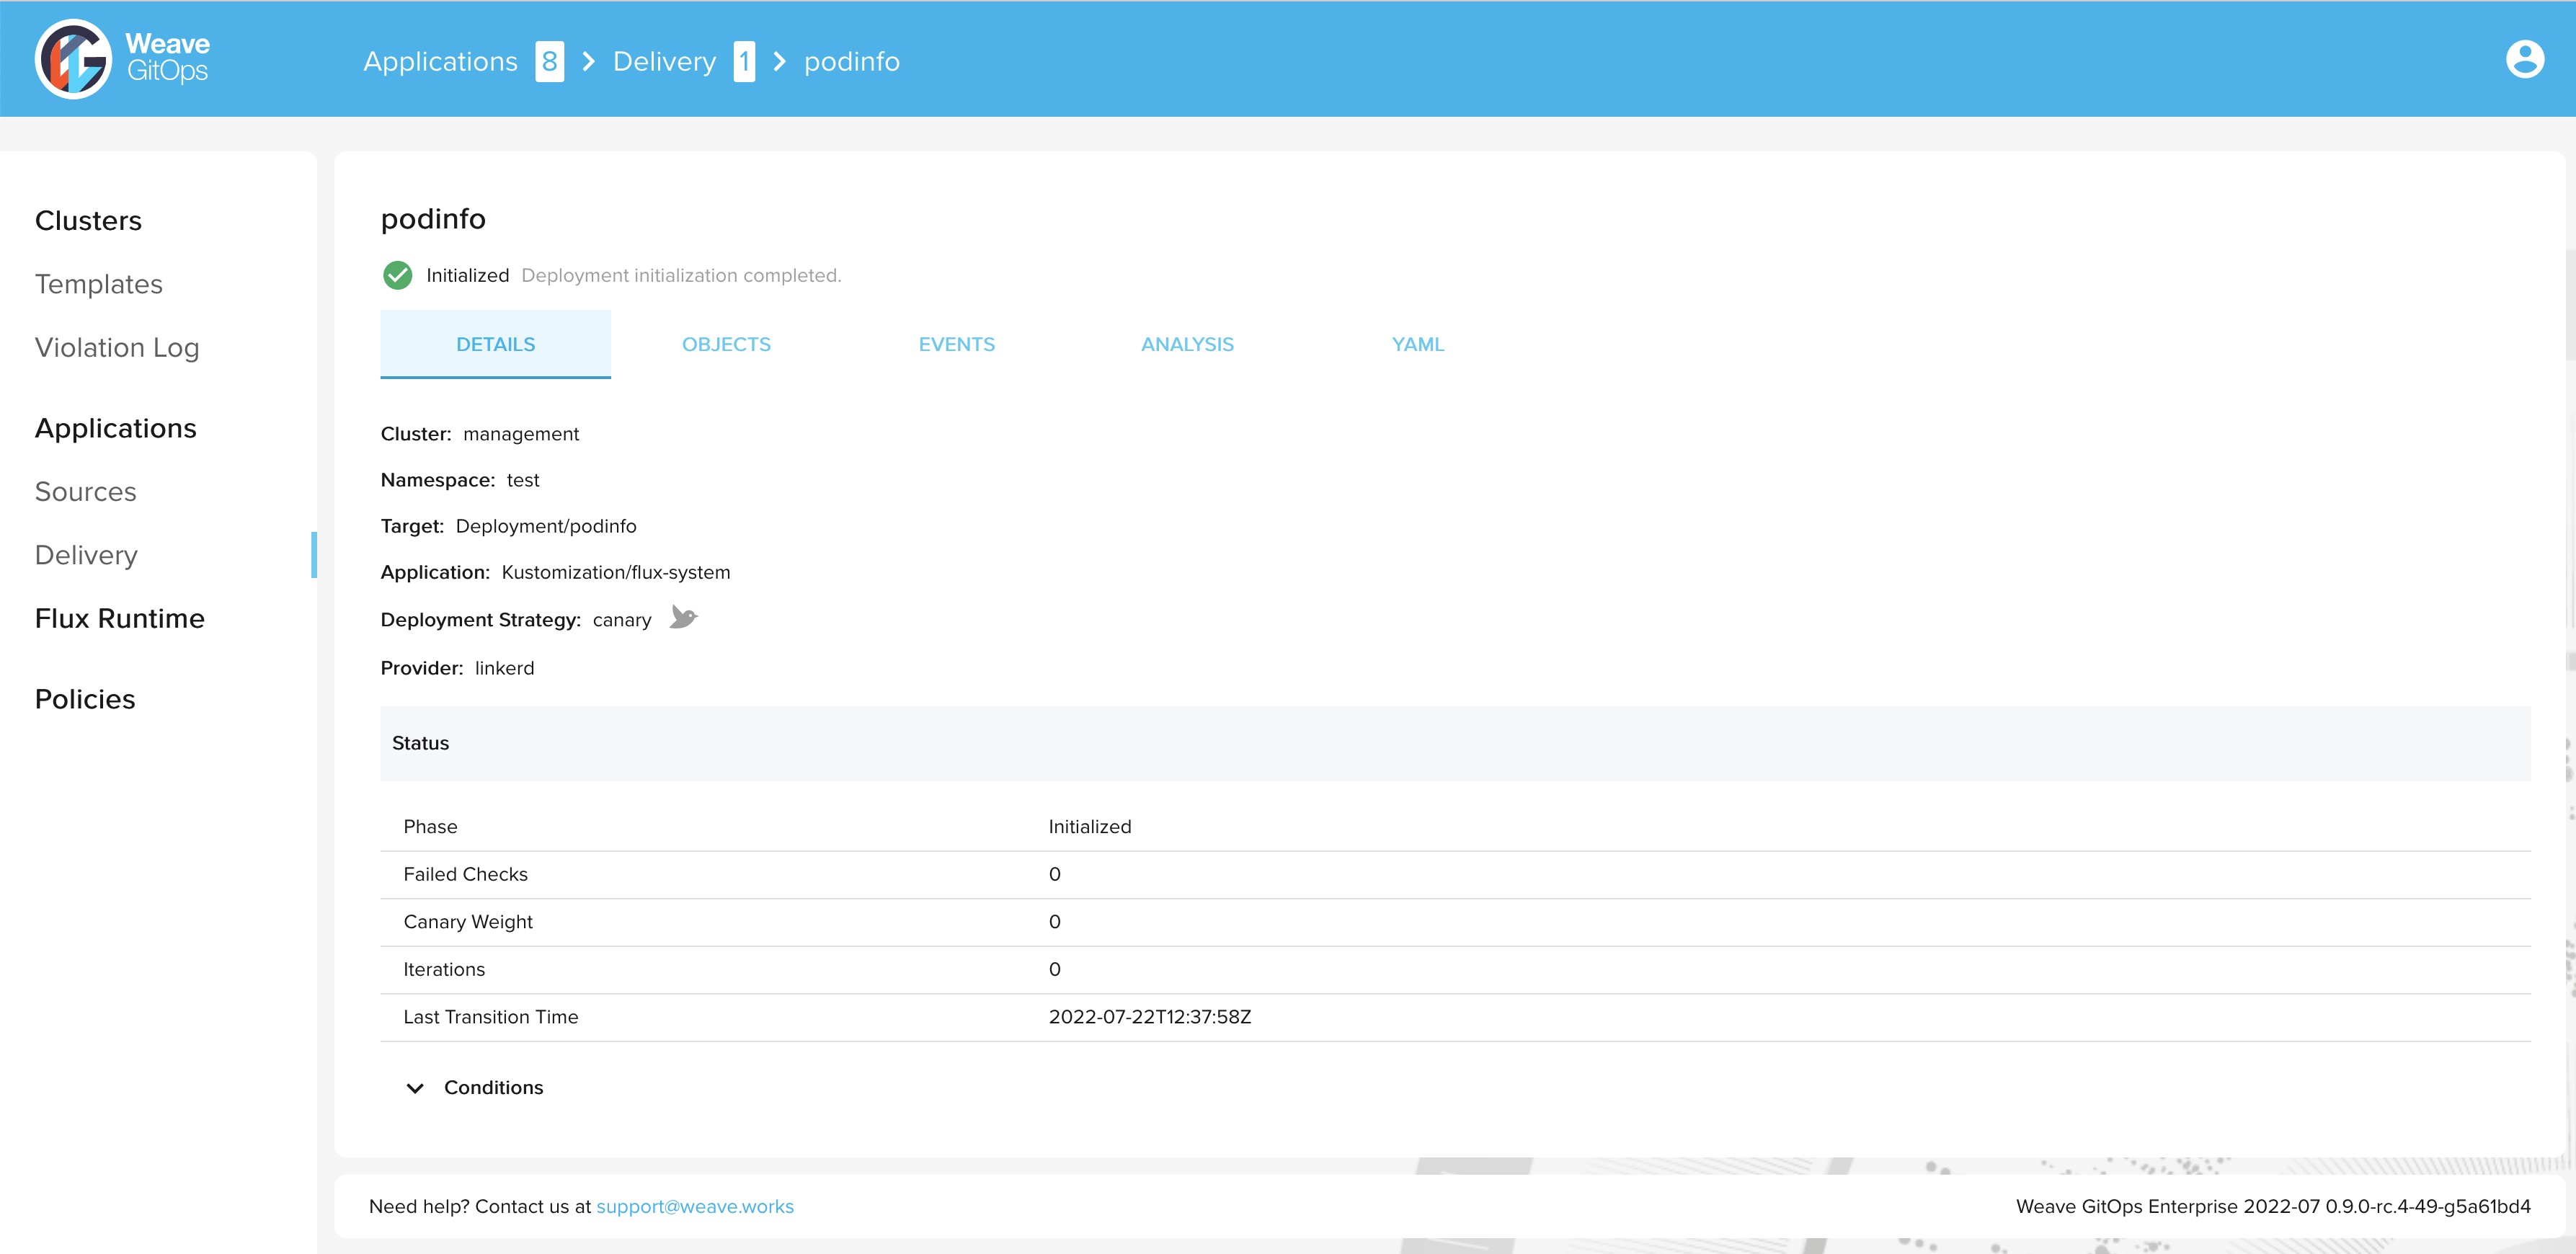Click the Applications breadcrumb icon

click(552, 61)
